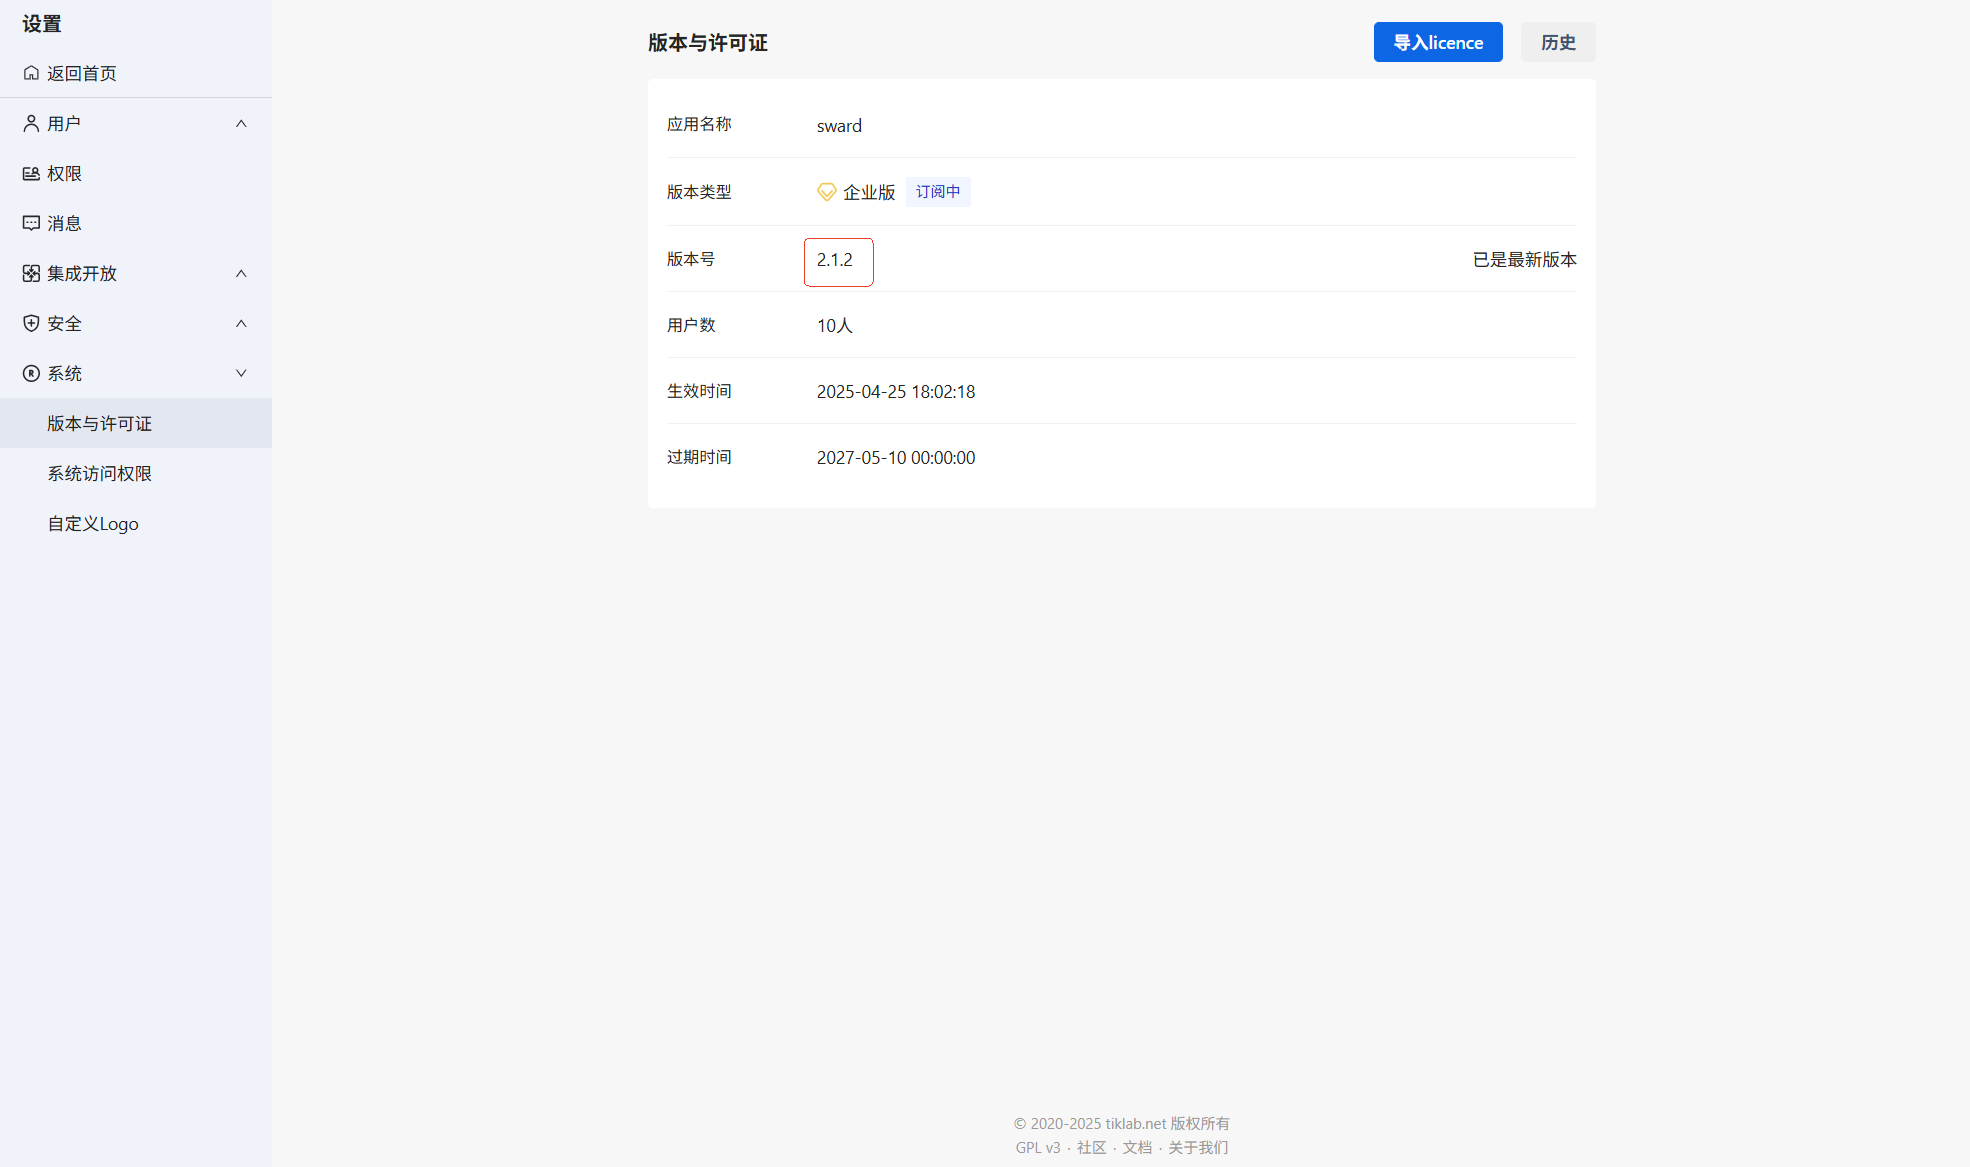
Task: Select 版本与许可证 menu item
Action: click(99, 423)
